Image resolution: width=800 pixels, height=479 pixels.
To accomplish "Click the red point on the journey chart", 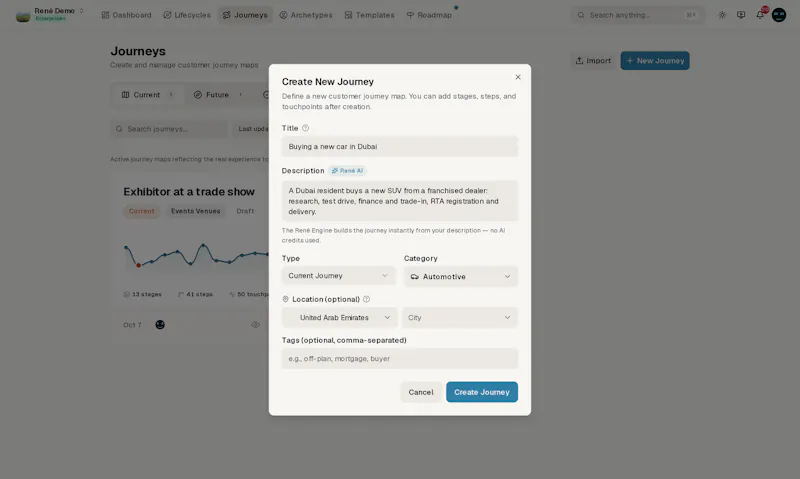I will tap(138, 265).
